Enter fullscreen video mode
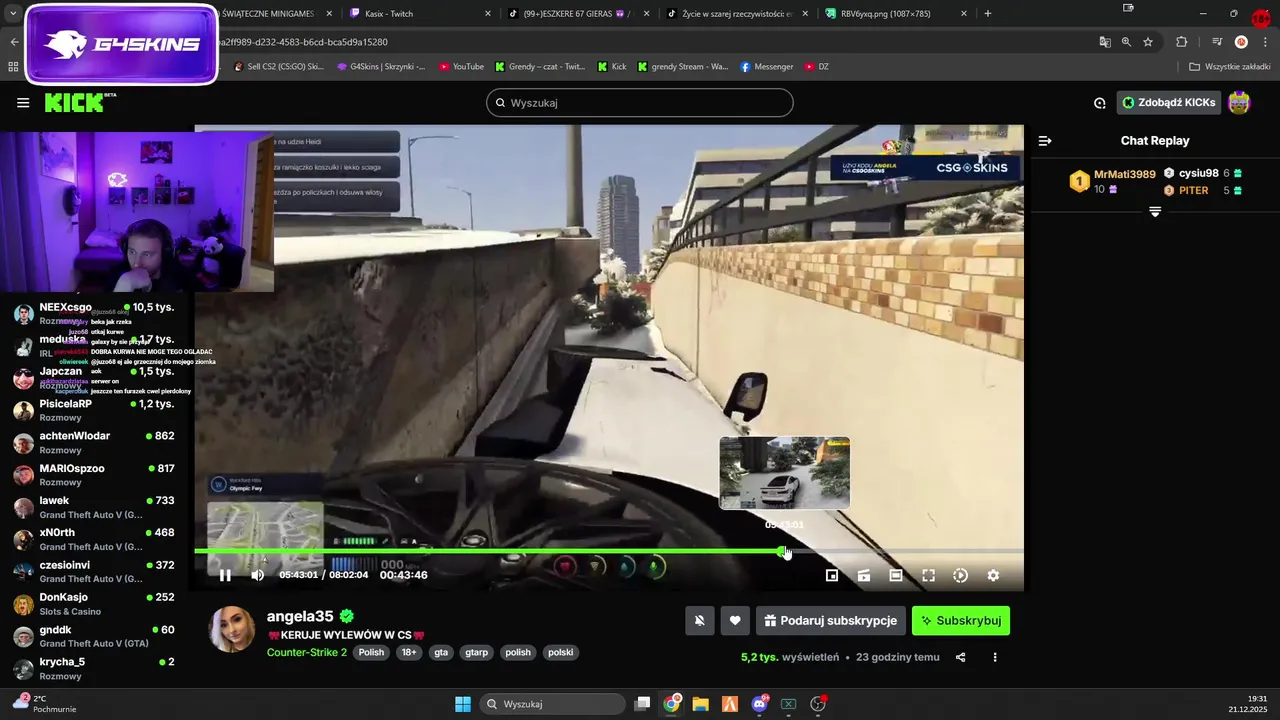 (928, 575)
